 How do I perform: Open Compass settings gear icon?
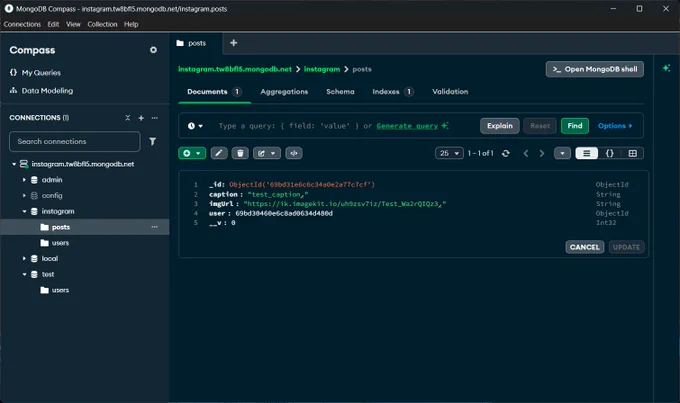coord(153,50)
